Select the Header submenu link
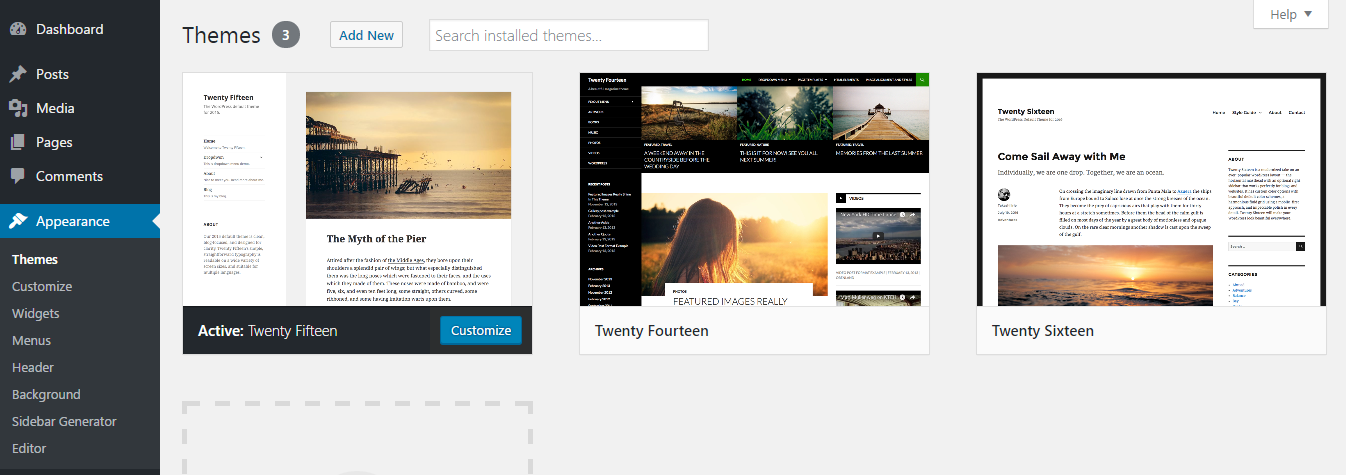Screen dimensions: 1346x475 click(33, 367)
